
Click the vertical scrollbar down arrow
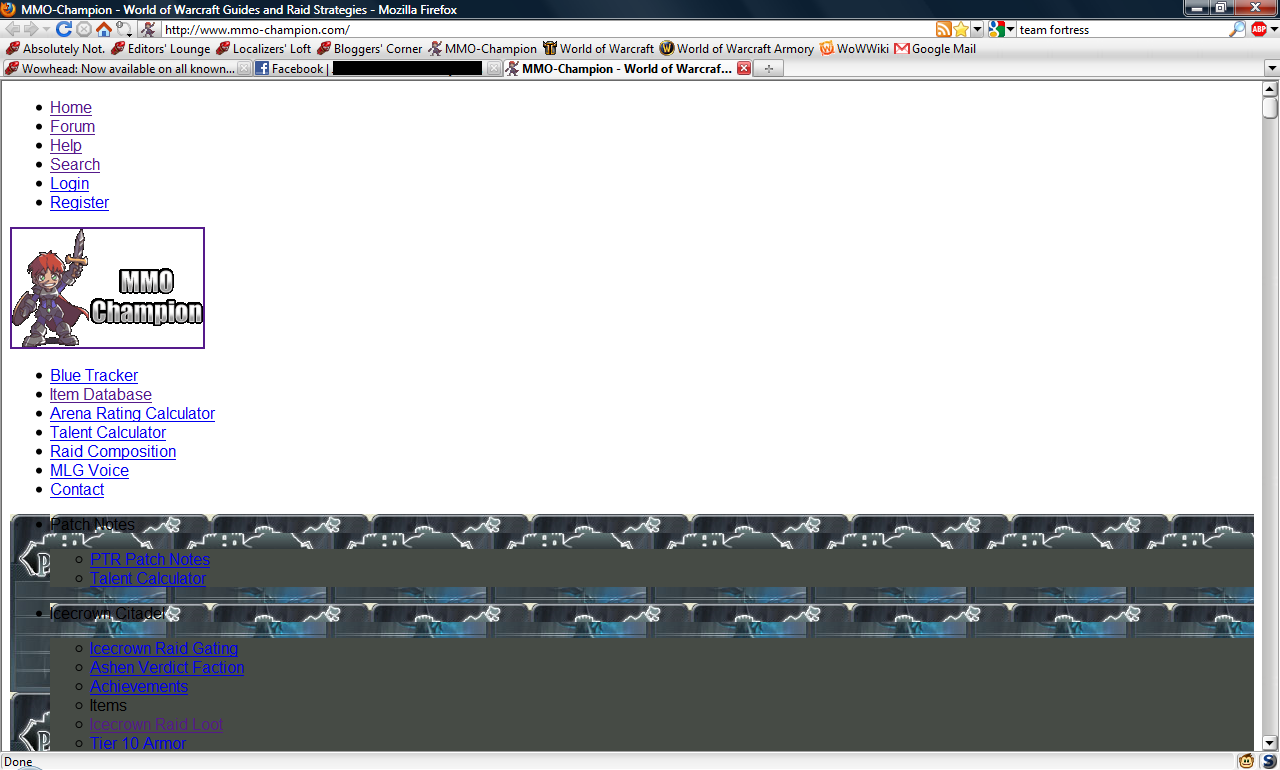click(1270, 743)
